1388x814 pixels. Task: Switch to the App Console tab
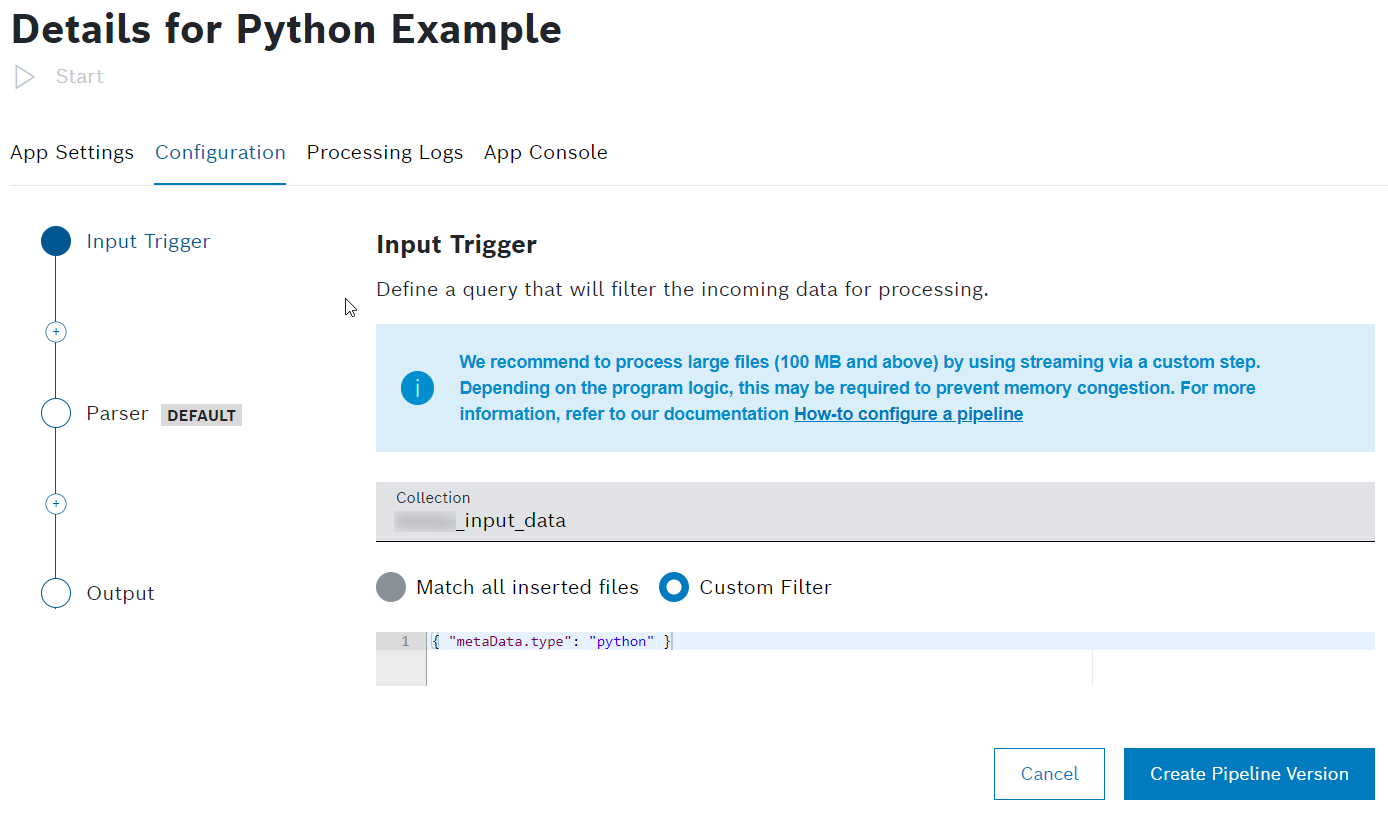pyautogui.click(x=546, y=153)
